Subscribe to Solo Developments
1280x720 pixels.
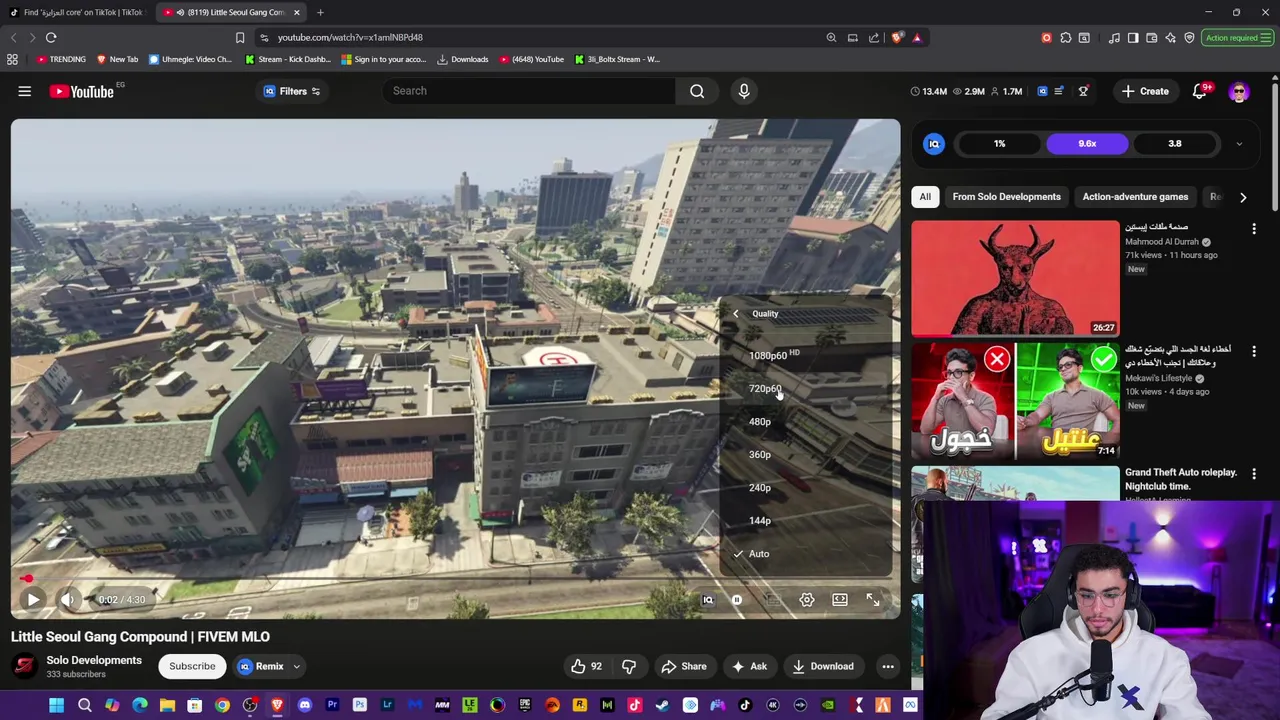(x=192, y=666)
